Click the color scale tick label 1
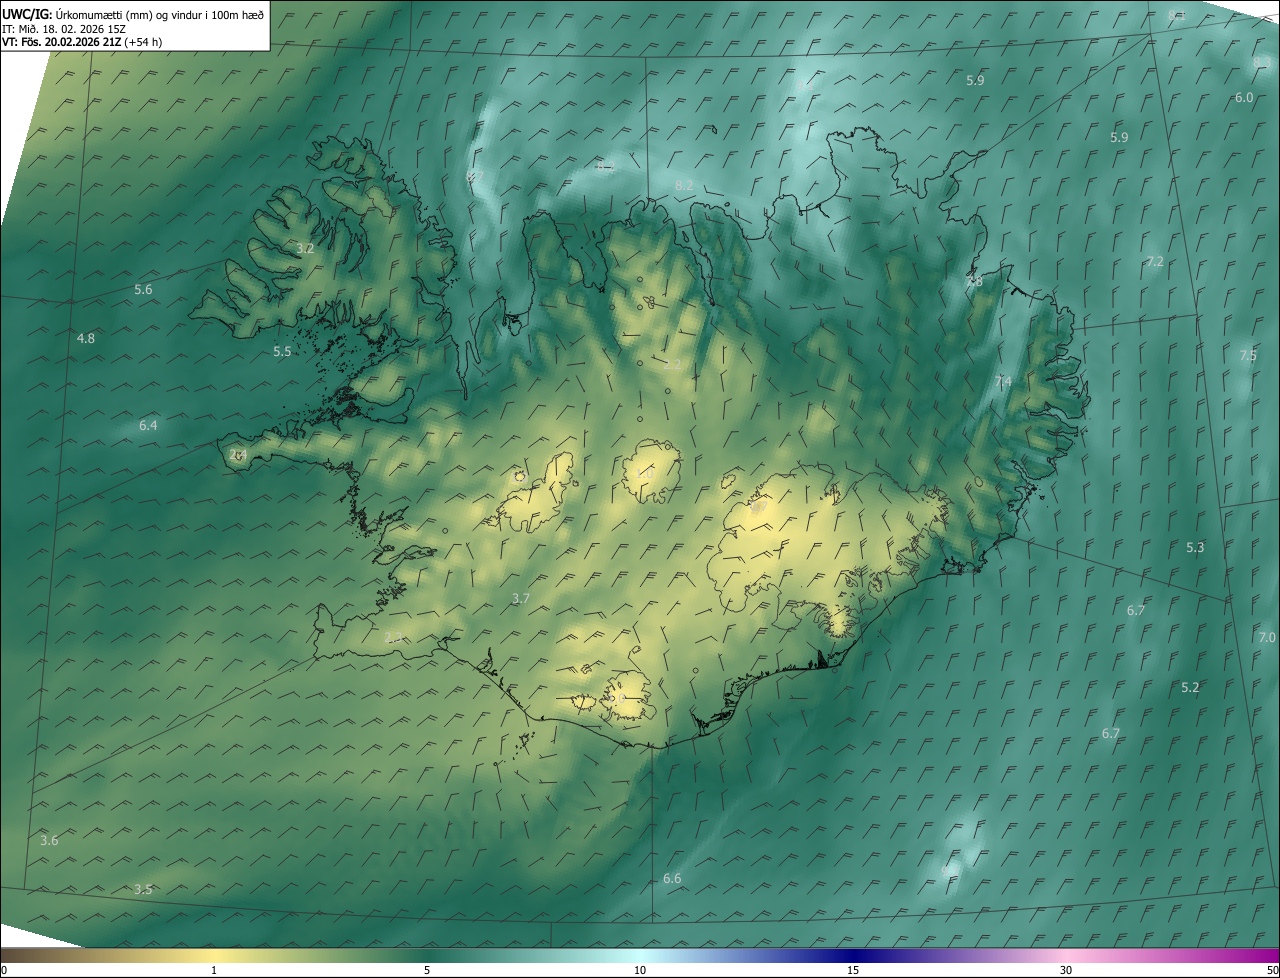This screenshot has height=978, width=1280. click(x=214, y=970)
